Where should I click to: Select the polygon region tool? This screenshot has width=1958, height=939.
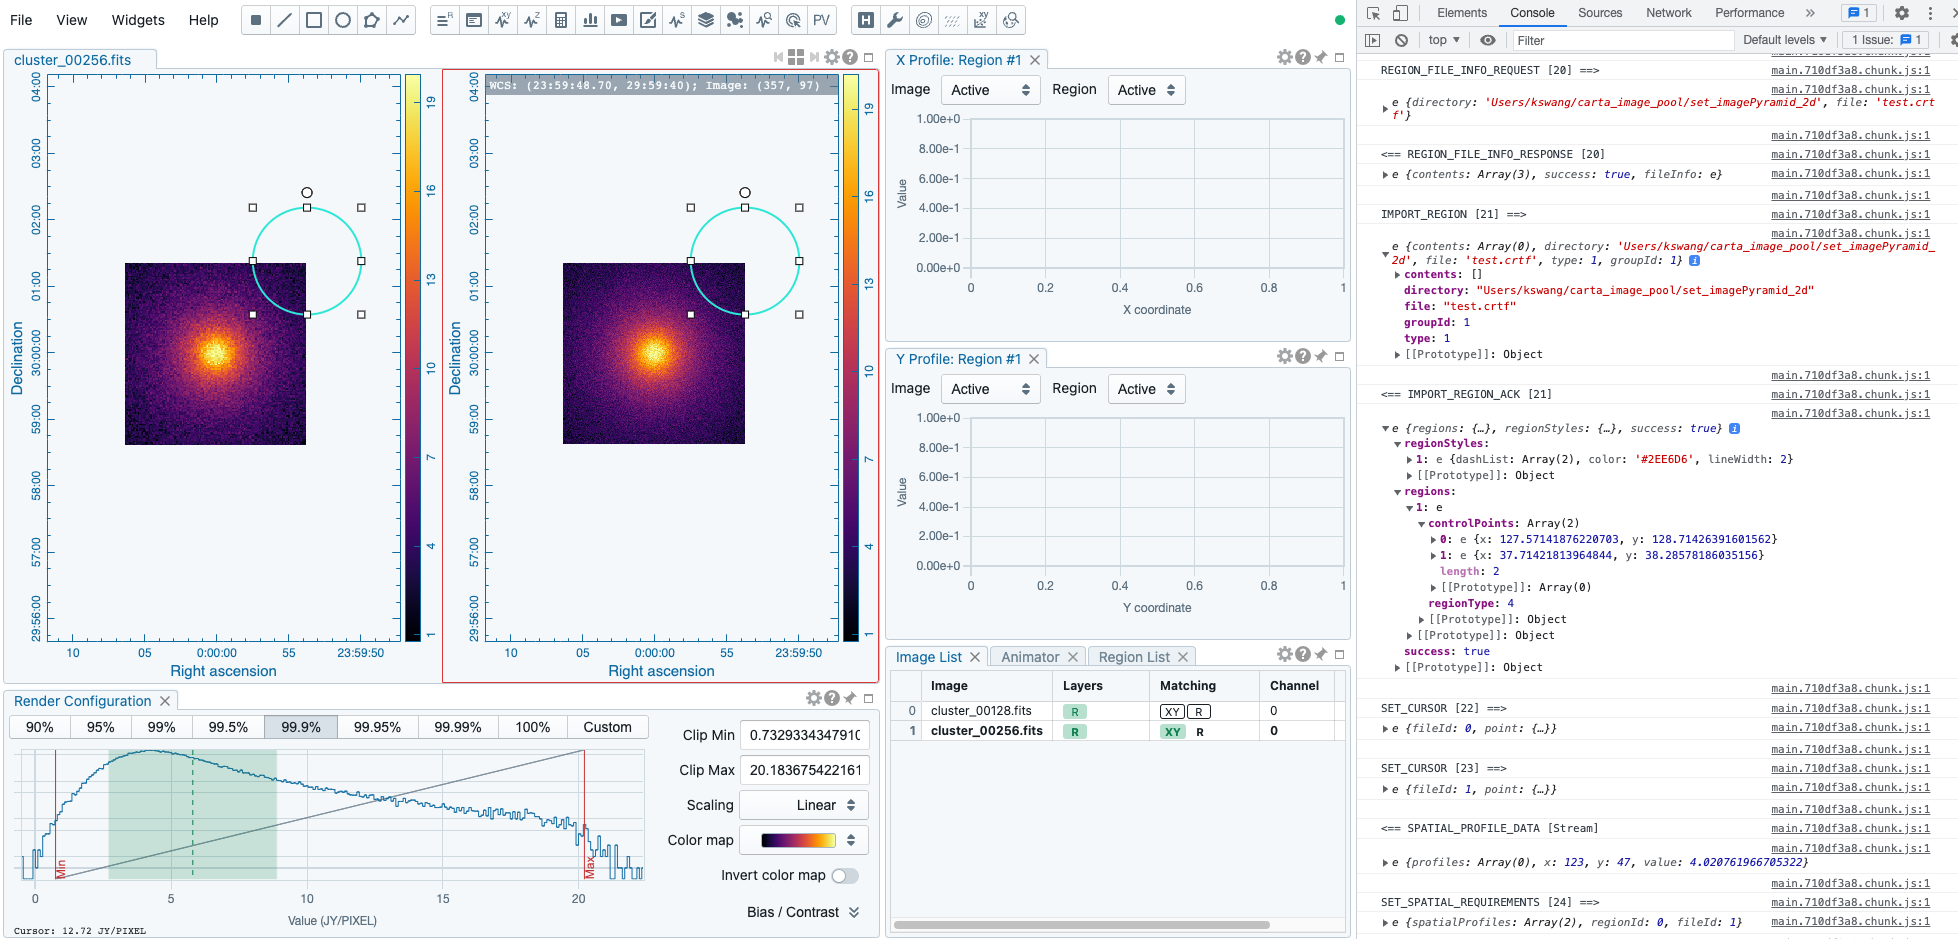372,20
